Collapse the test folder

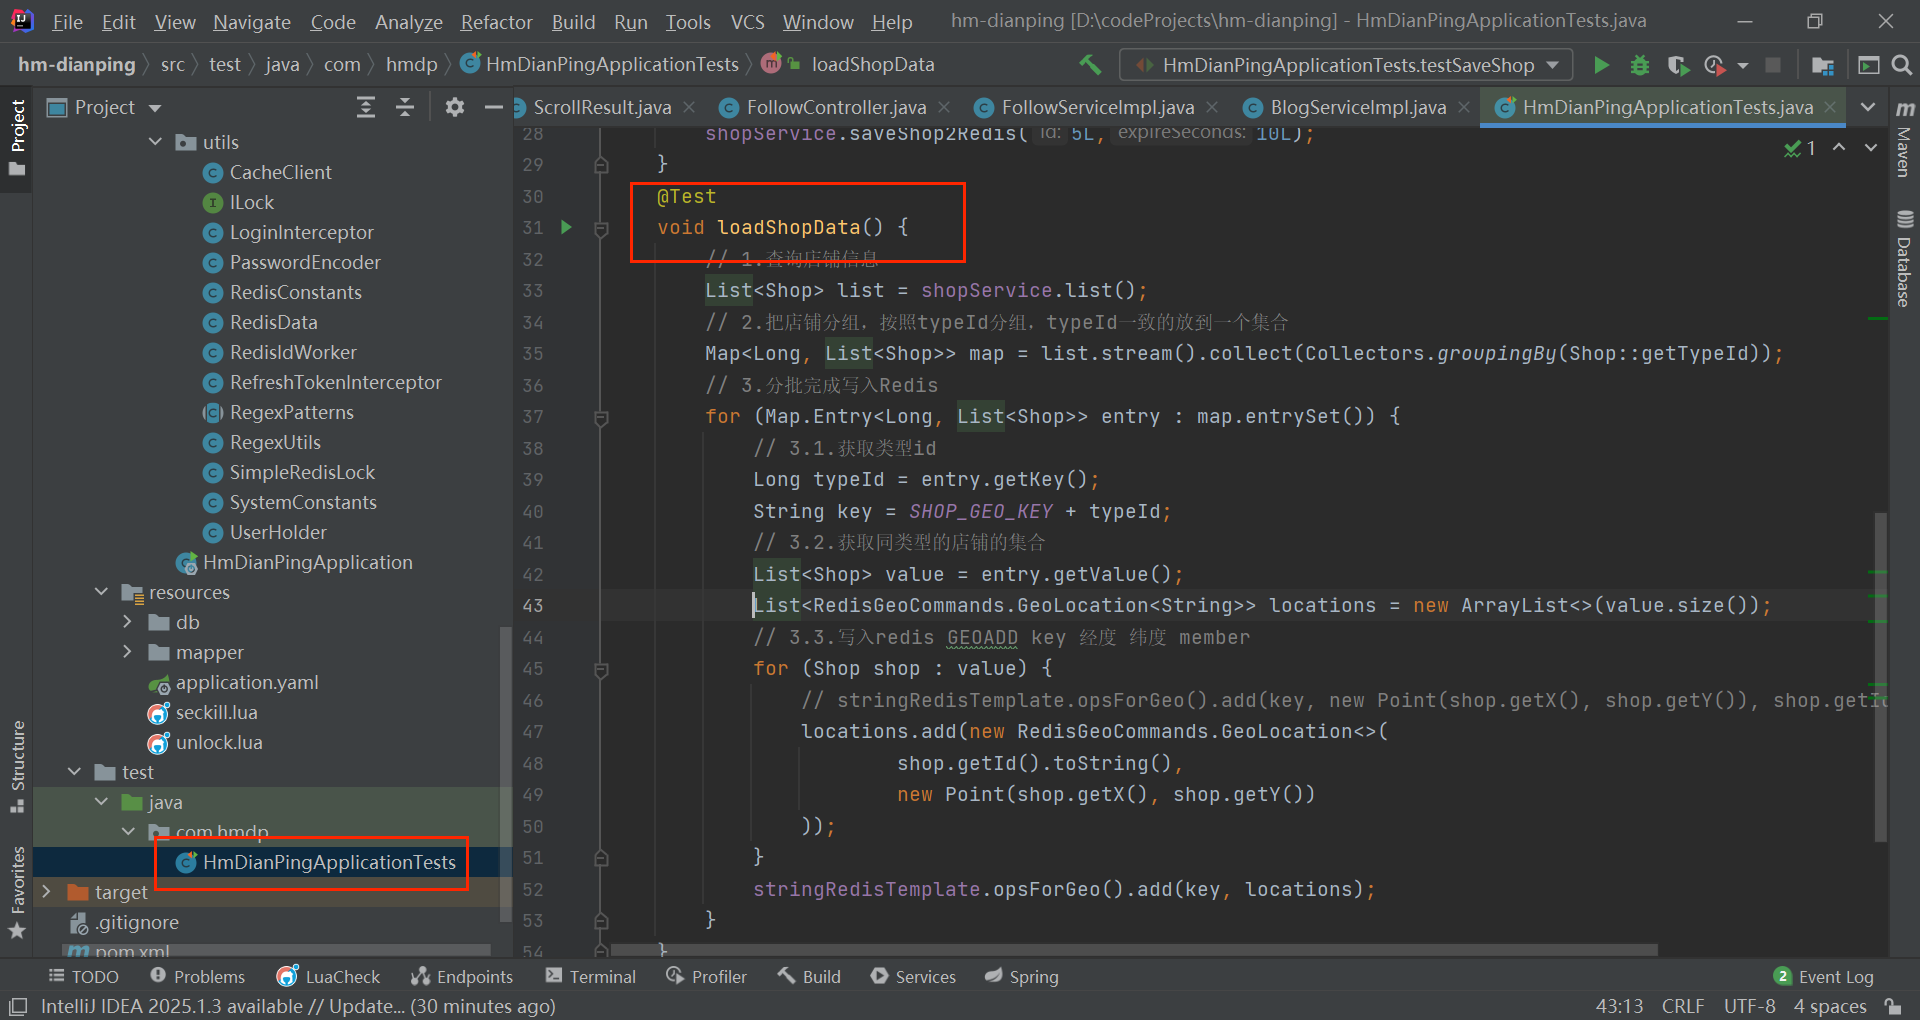click(x=74, y=772)
